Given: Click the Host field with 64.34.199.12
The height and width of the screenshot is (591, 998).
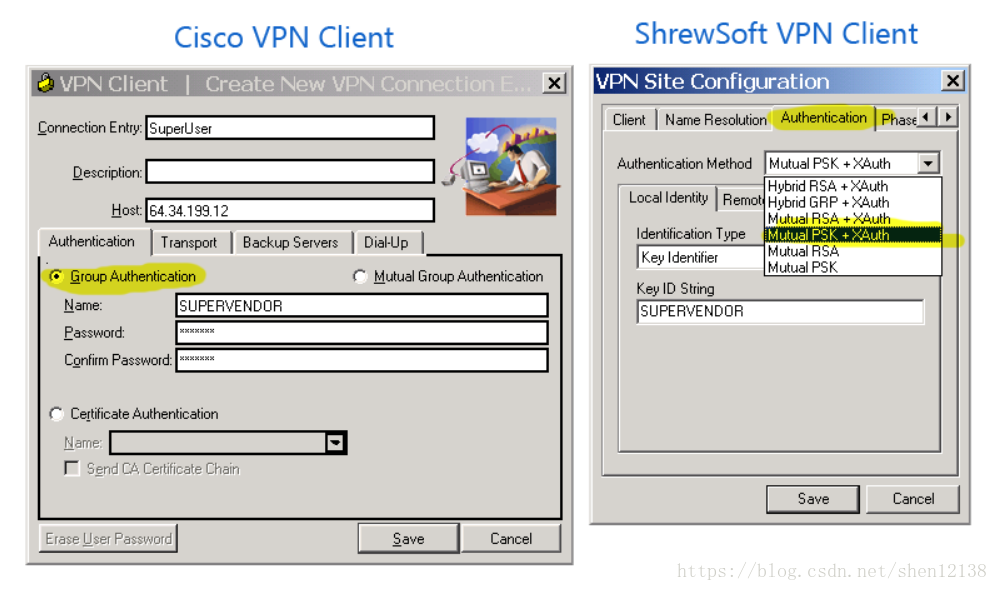Looking at the screenshot, I should tap(290, 210).
